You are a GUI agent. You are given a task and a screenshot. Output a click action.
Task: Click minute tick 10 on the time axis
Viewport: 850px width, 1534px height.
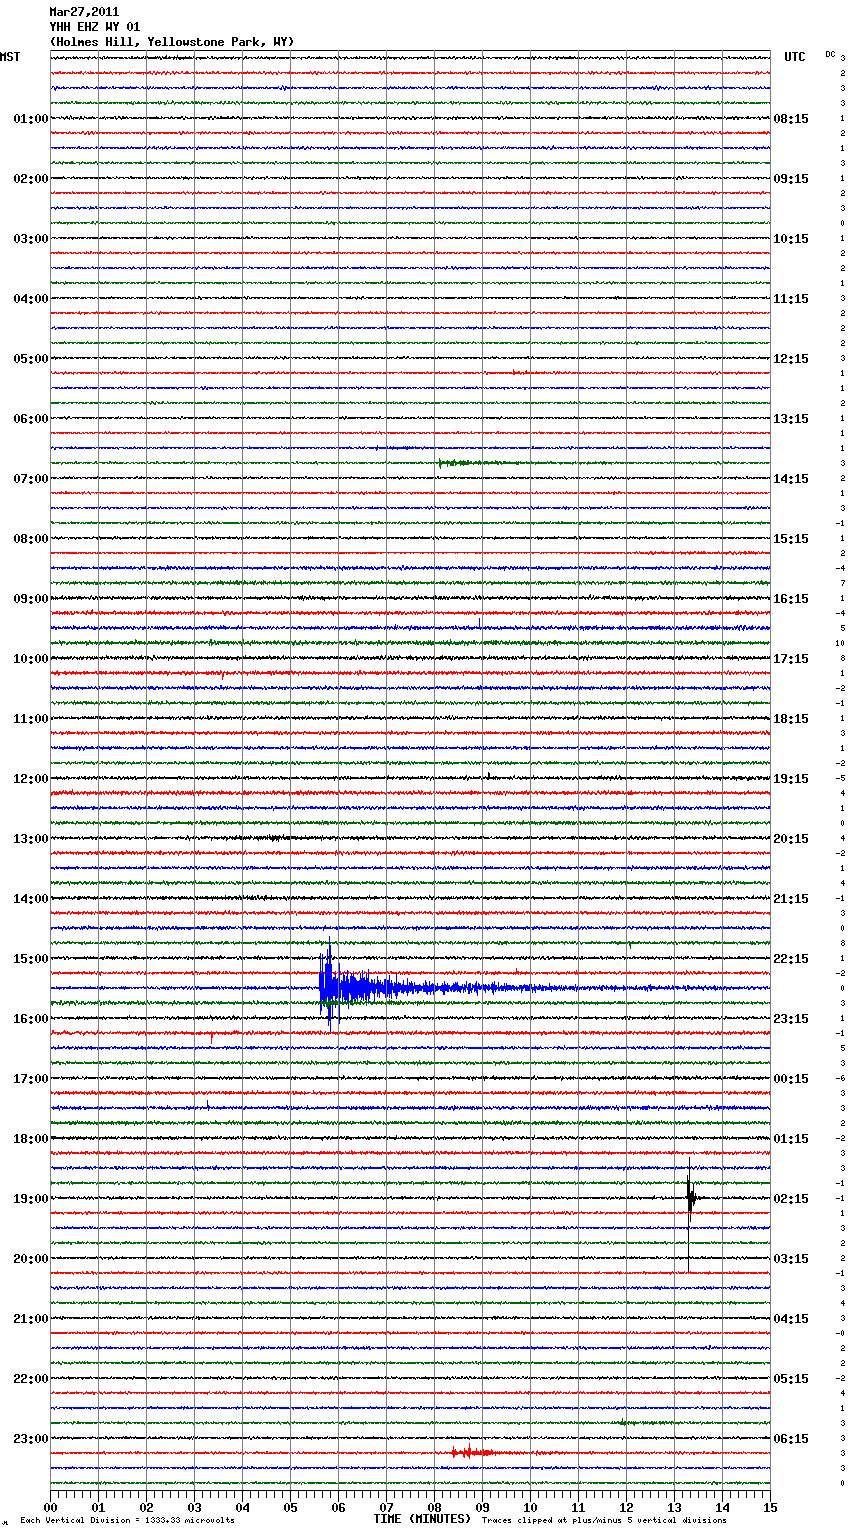tap(530, 1508)
